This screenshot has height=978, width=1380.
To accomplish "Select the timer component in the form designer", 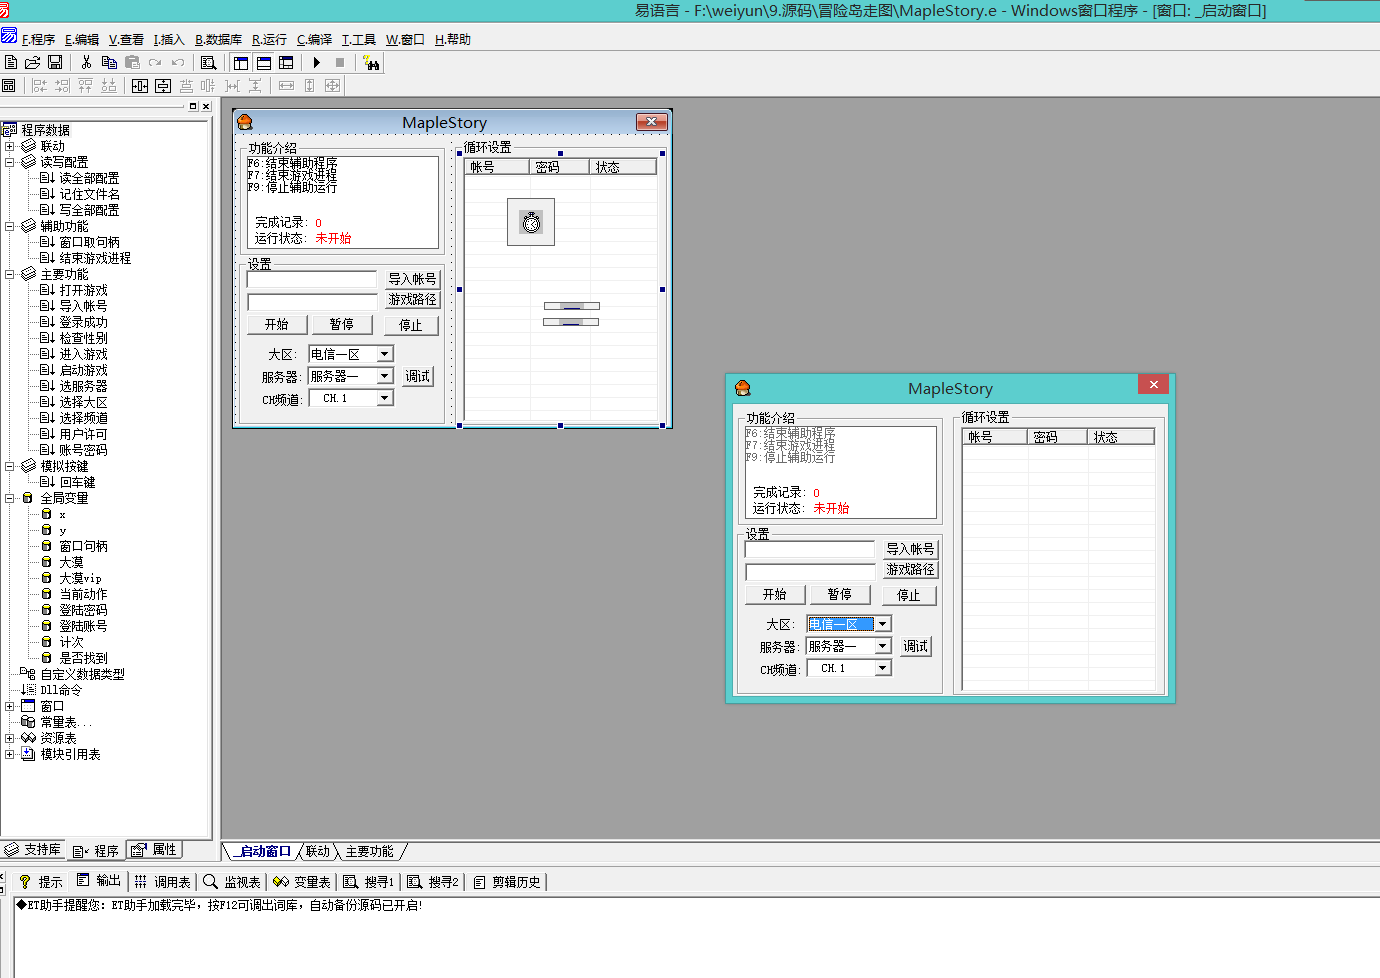I will pos(531,222).
